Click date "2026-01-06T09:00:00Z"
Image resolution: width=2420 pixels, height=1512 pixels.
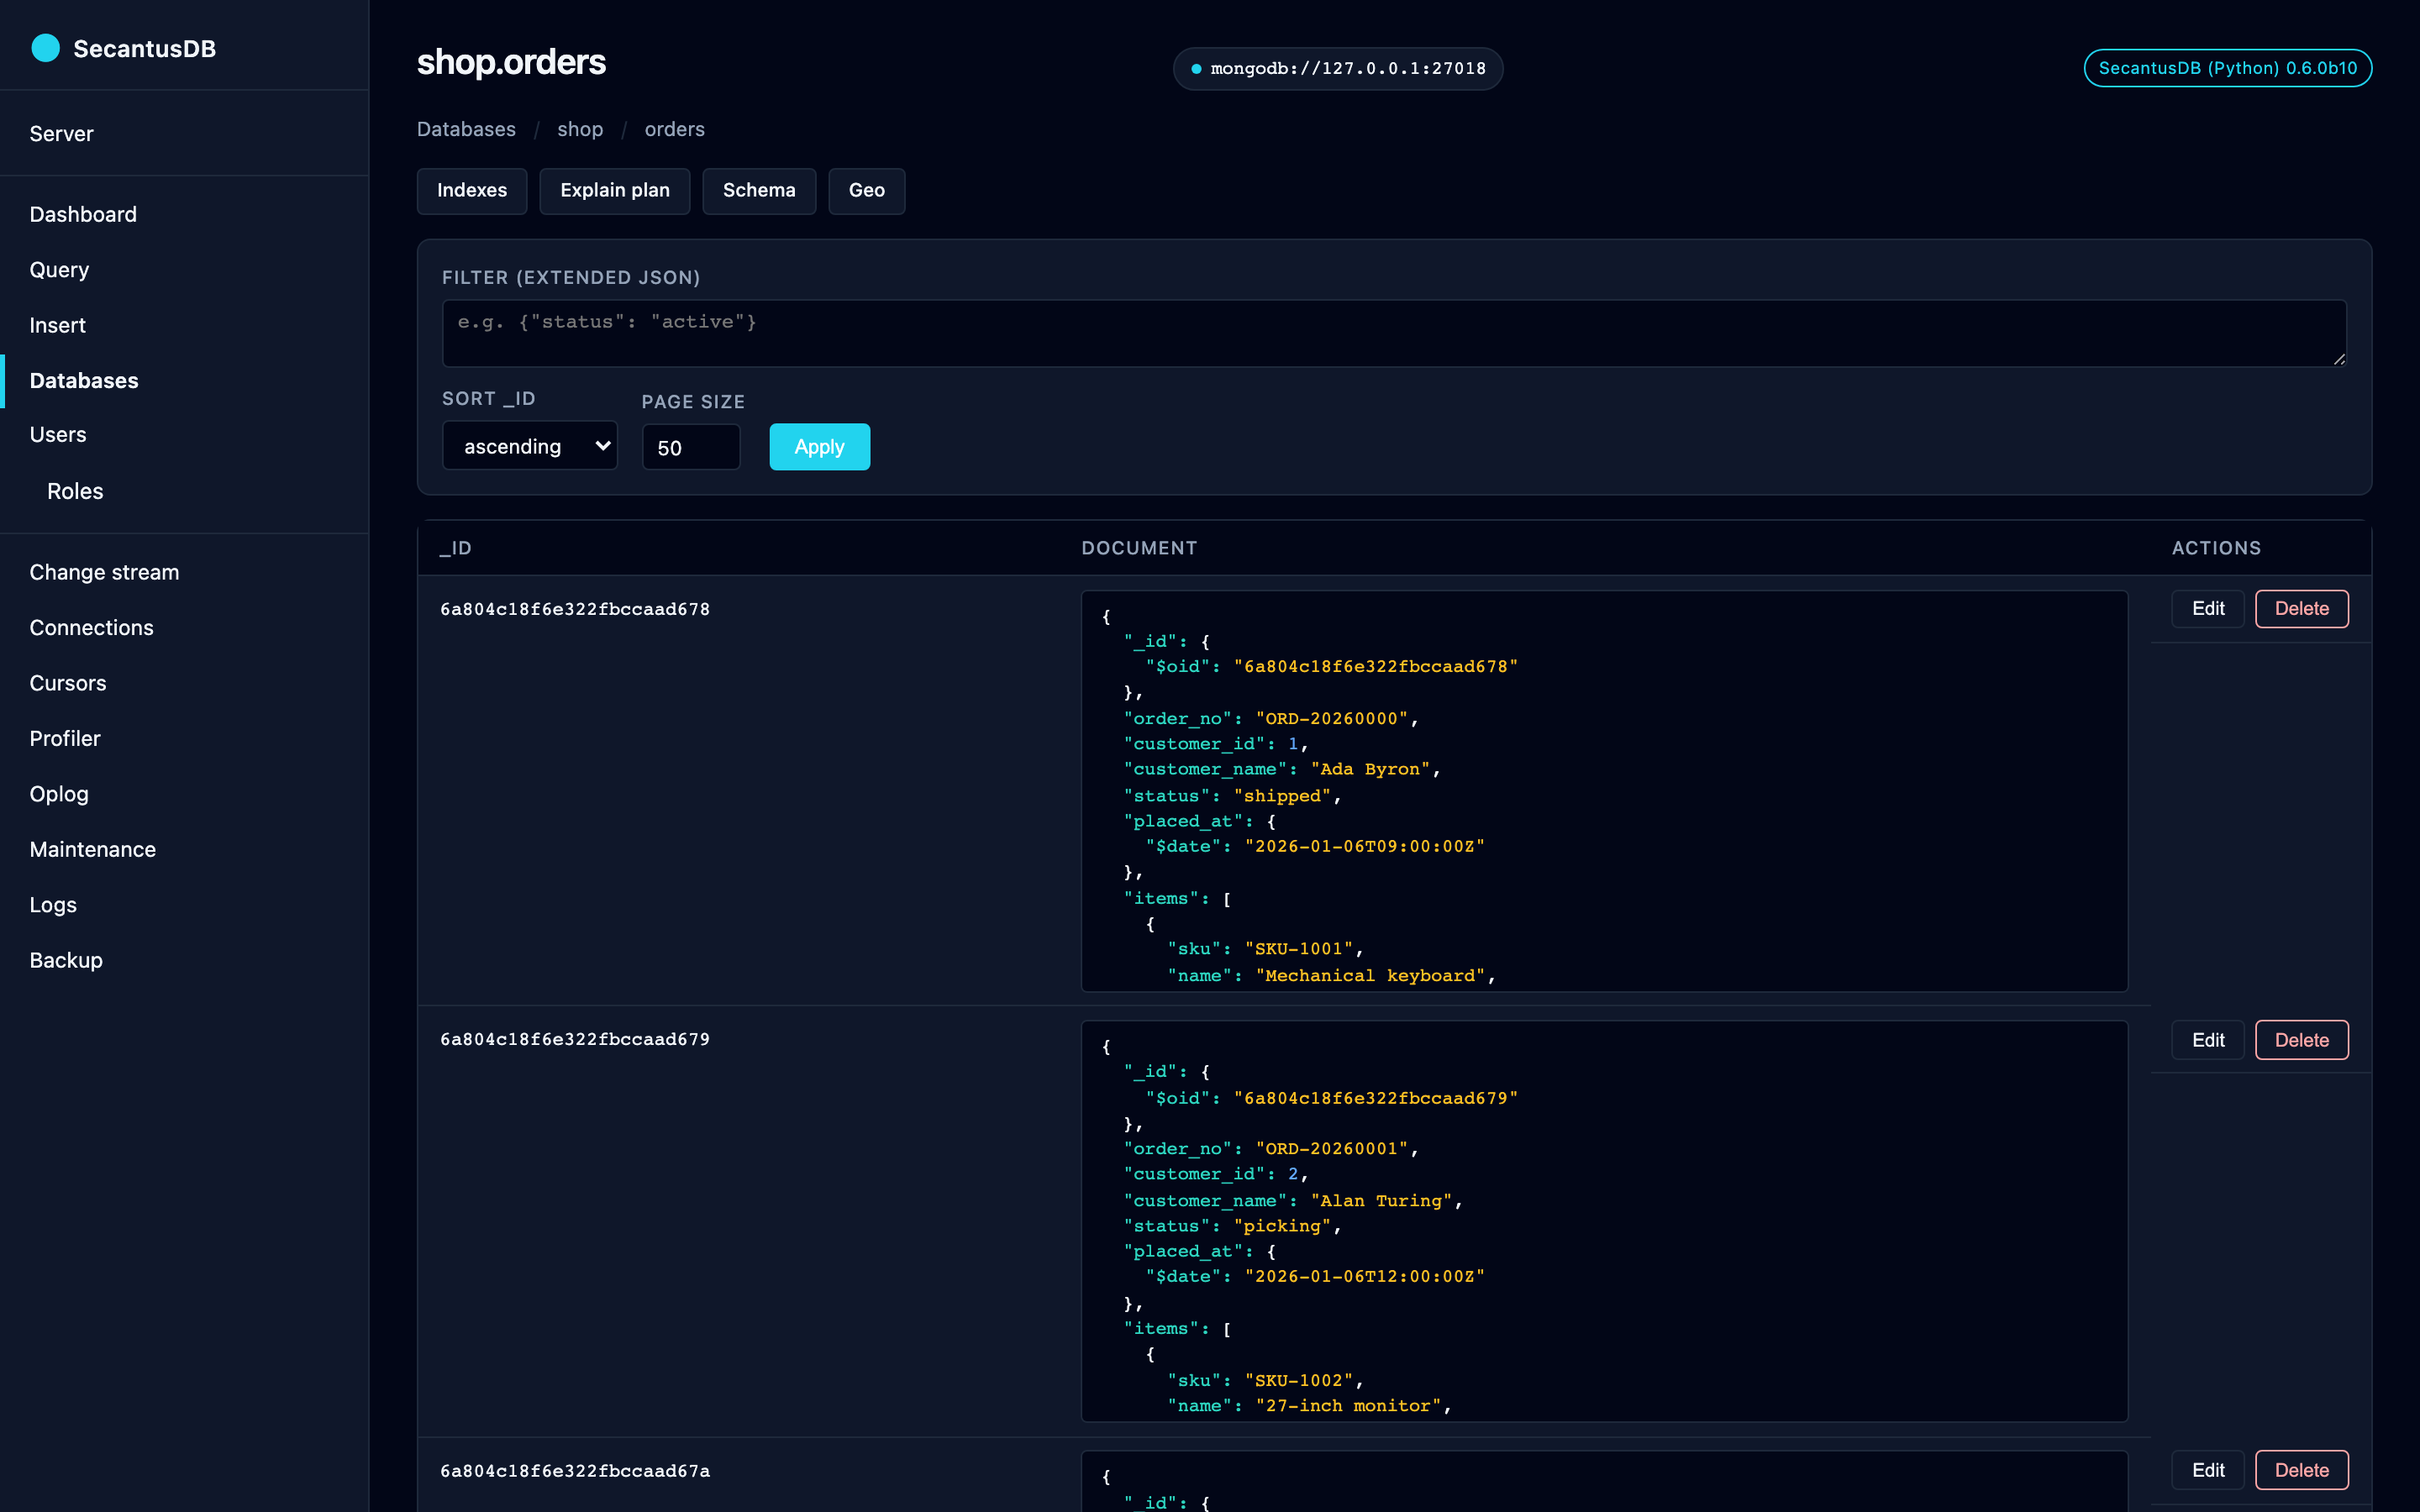pos(1365,846)
